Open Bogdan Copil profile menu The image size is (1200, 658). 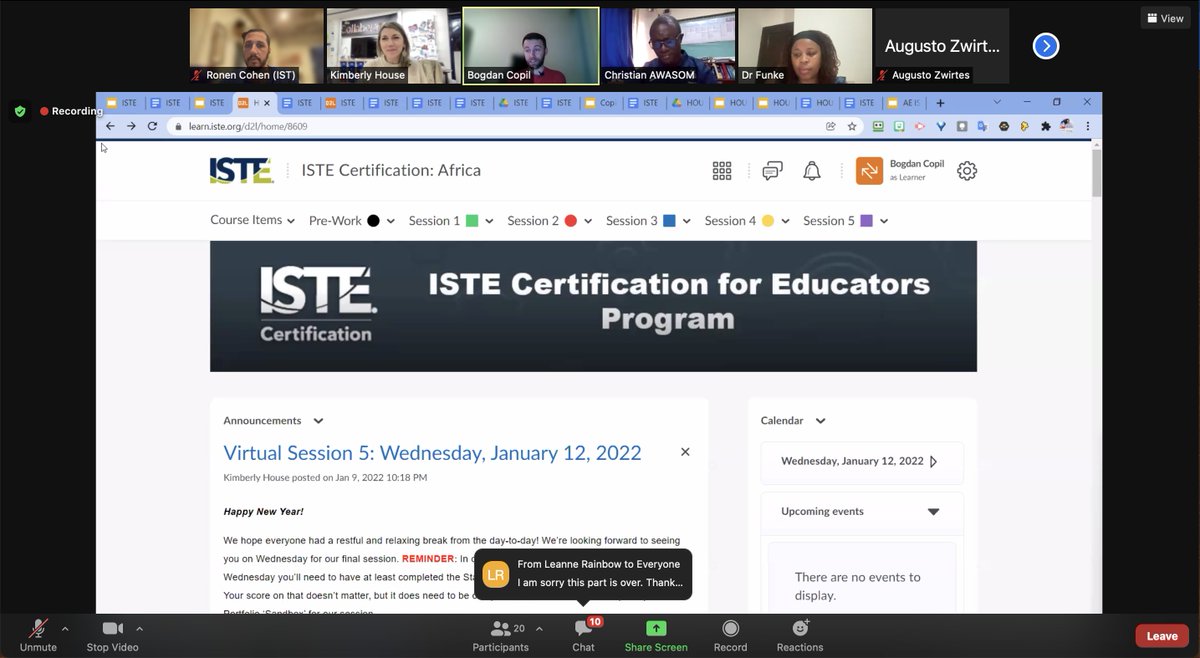tap(898, 171)
